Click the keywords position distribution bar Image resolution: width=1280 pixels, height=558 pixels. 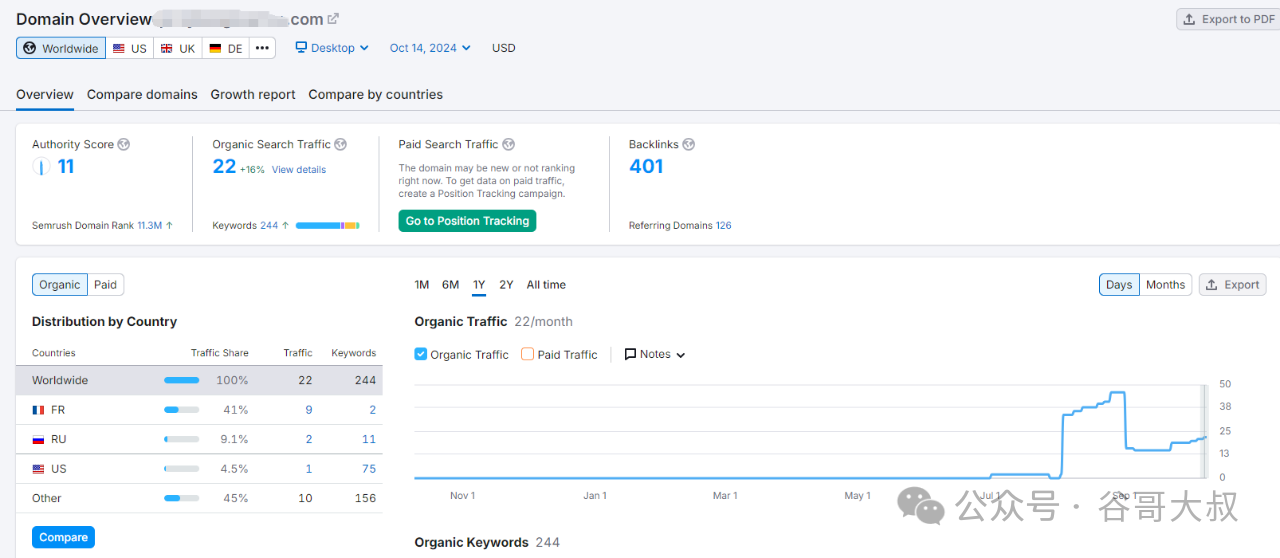[328, 226]
